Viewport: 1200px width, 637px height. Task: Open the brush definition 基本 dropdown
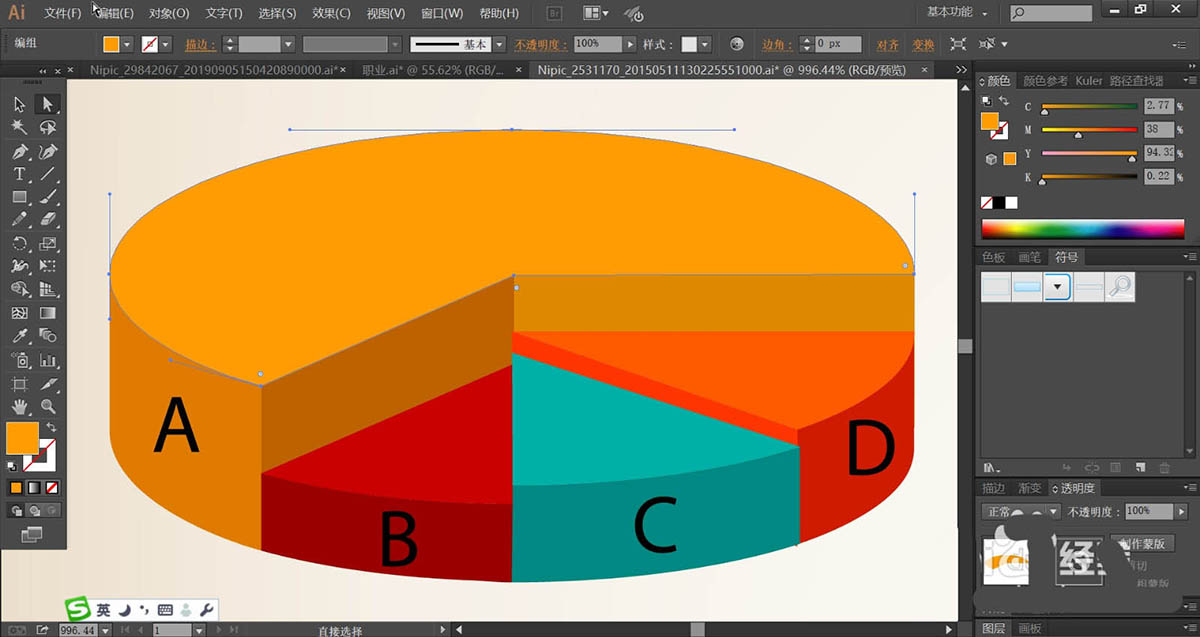tap(500, 44)
